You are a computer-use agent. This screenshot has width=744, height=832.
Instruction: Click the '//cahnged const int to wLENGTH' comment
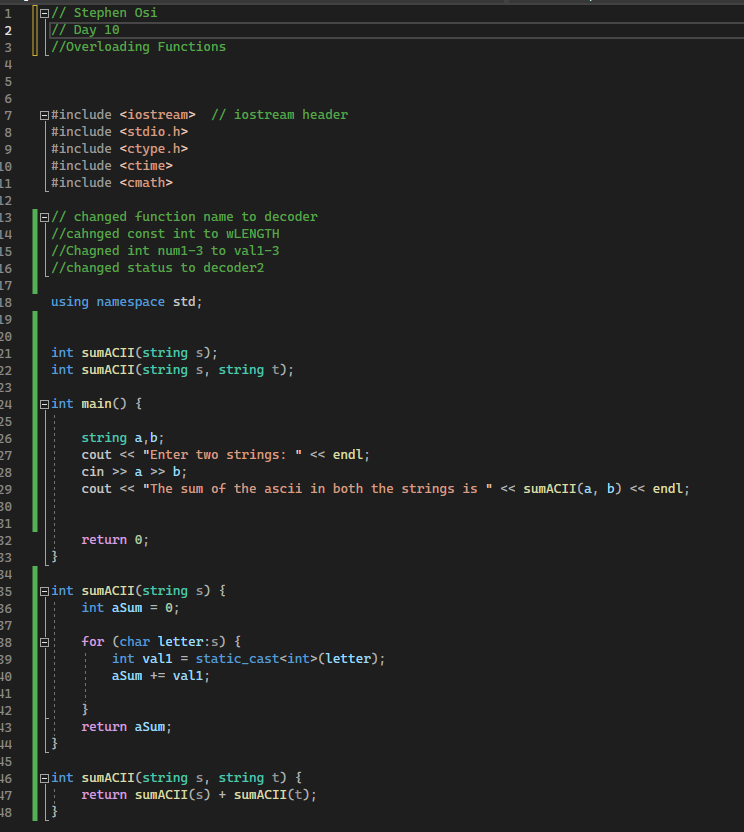(x=165, y=233)
